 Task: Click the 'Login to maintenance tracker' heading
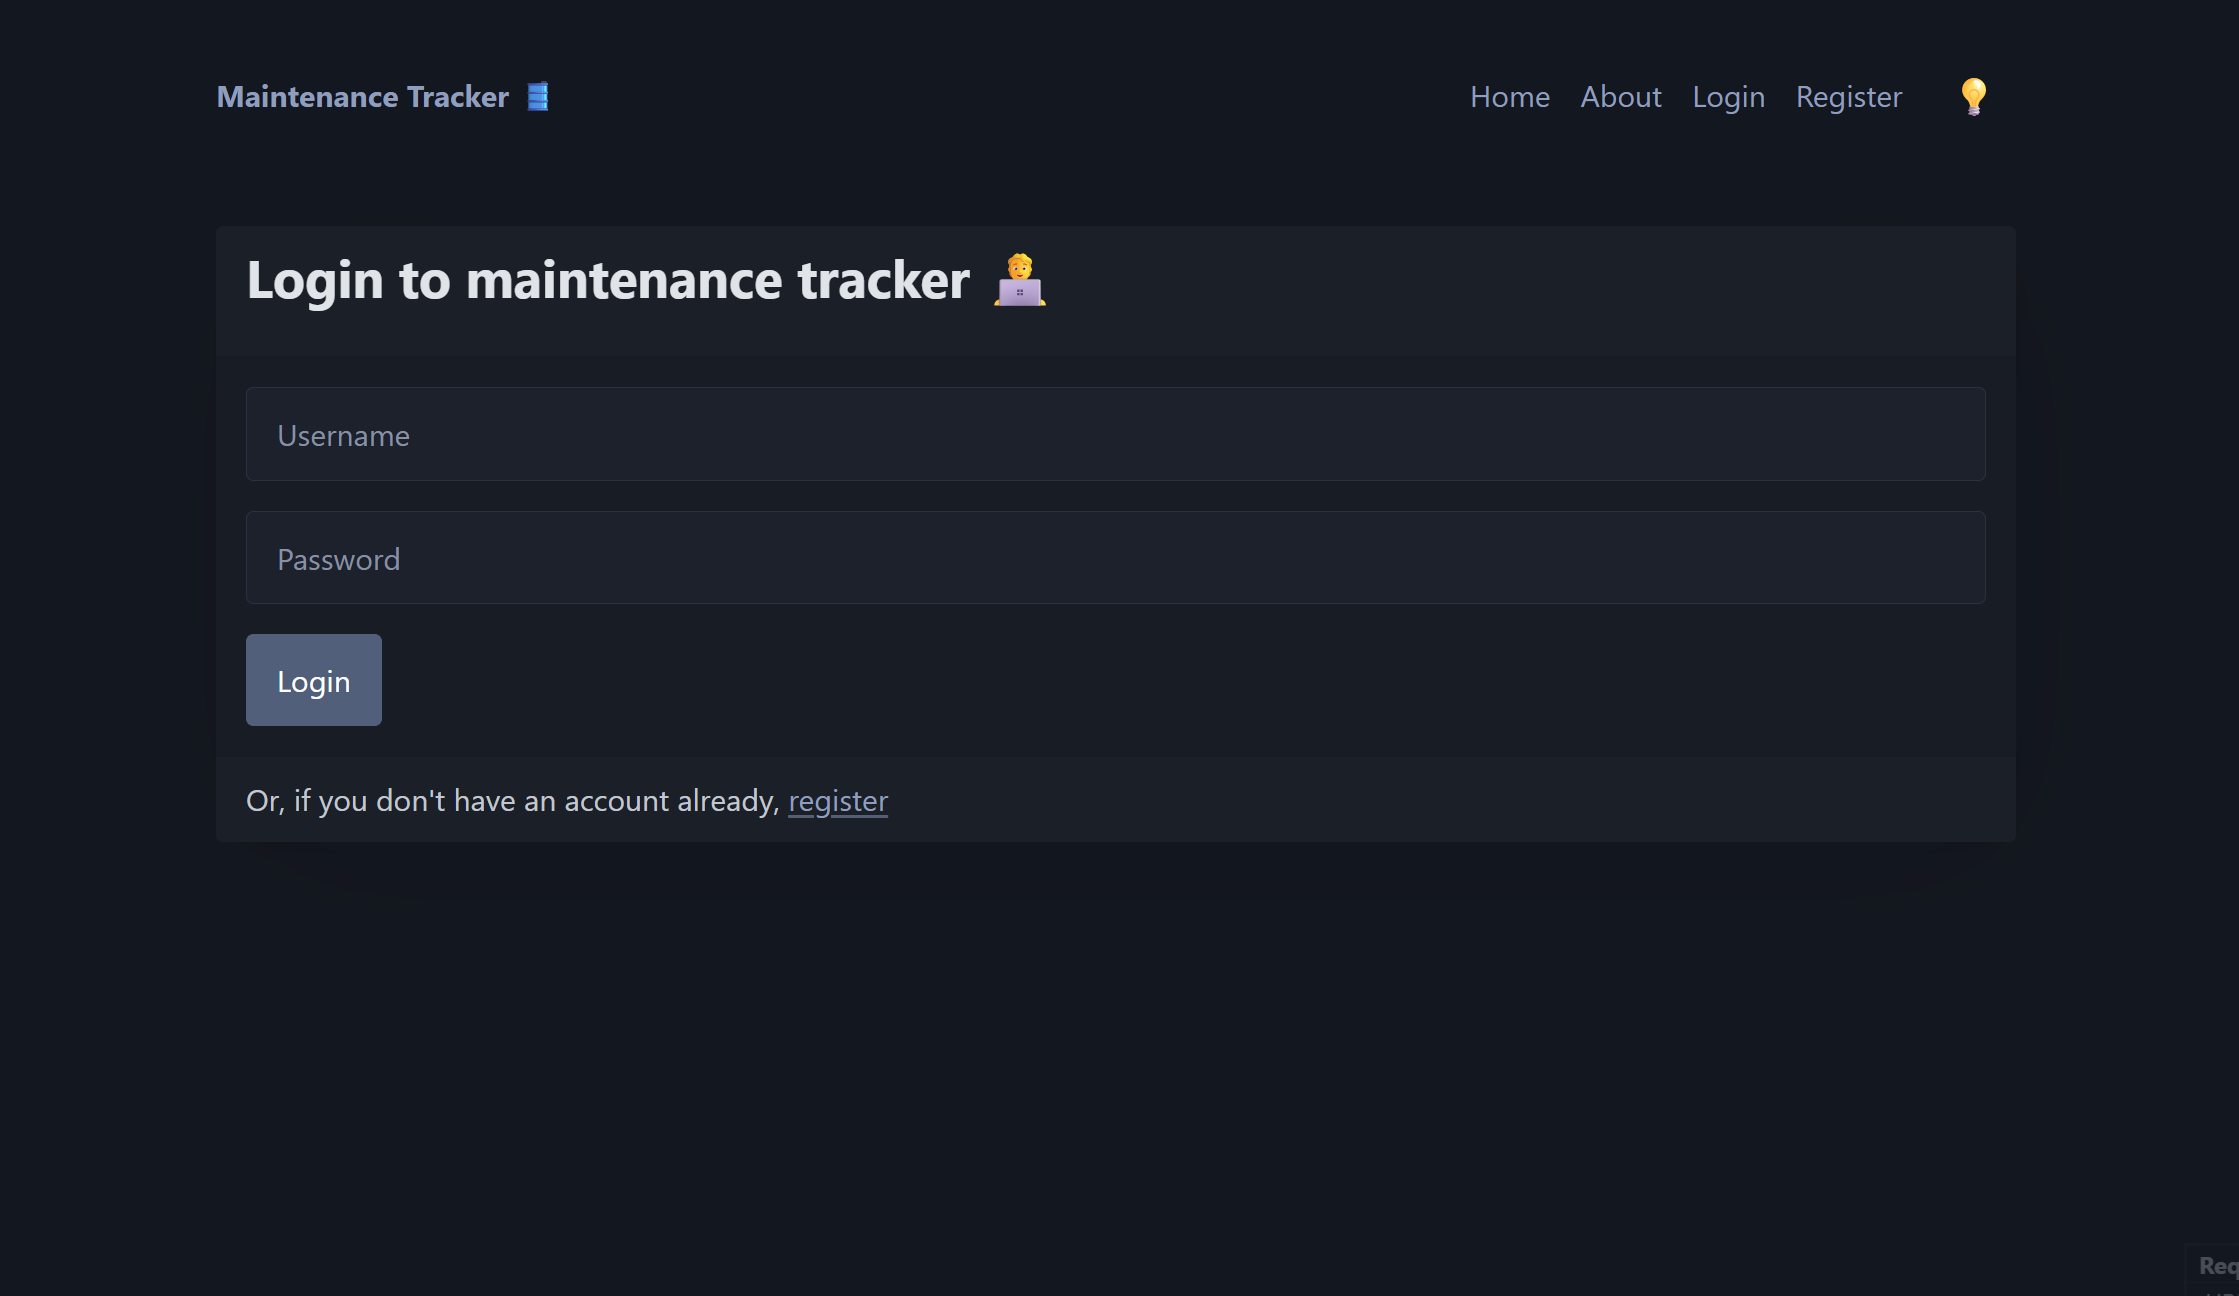point(607,280)
